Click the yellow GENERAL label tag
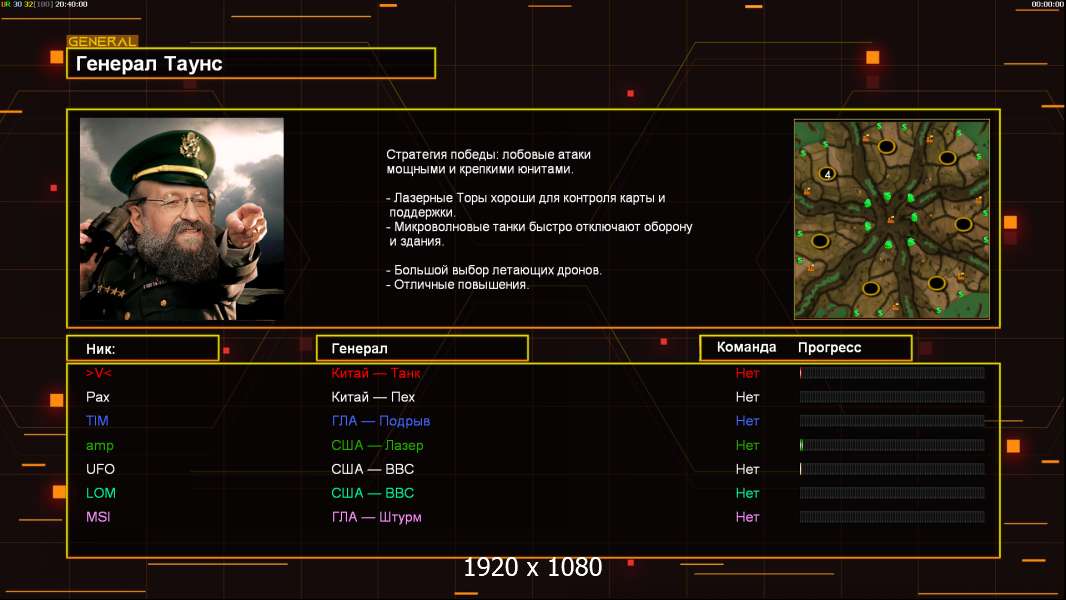The height and width of the screenshot is (600, 1066). point(102,41)
